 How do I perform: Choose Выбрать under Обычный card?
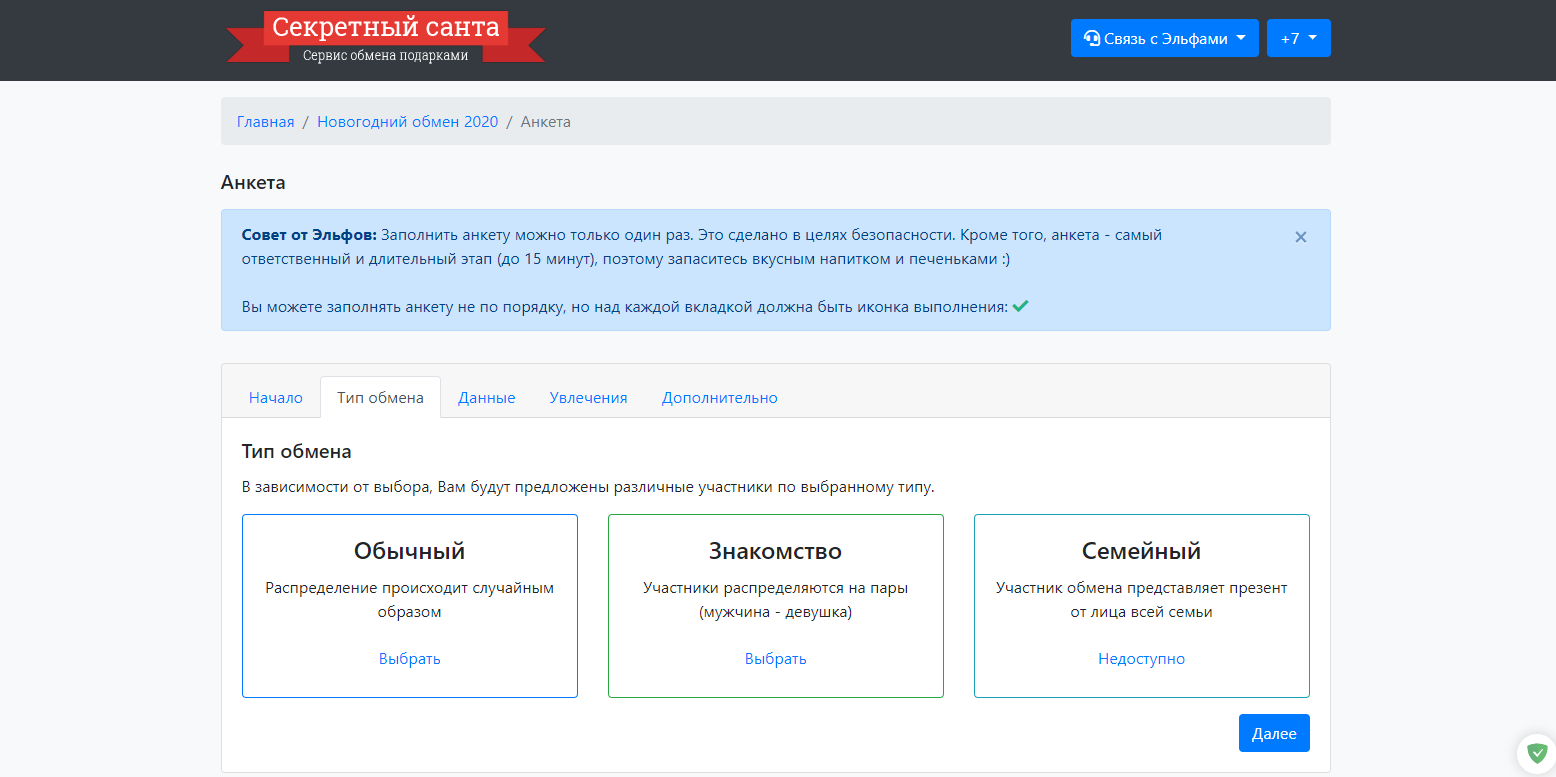409,658
